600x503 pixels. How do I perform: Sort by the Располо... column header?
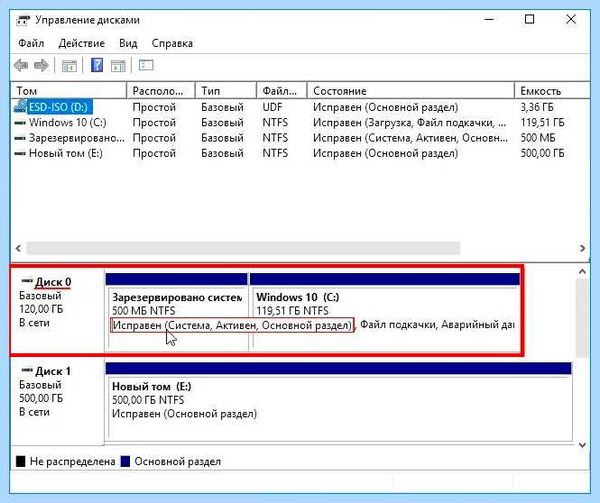(161, 91)
